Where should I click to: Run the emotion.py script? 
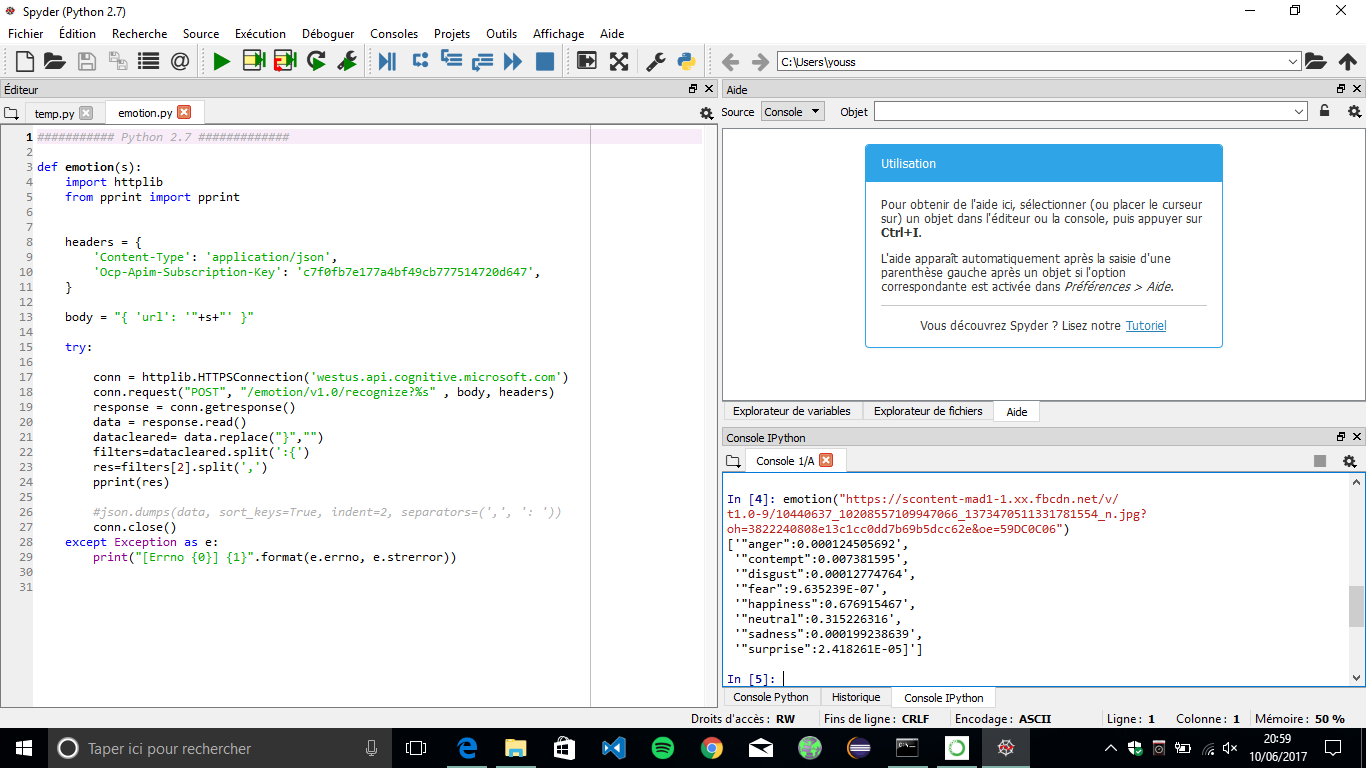pyautogui.click(x=222, y=61)
